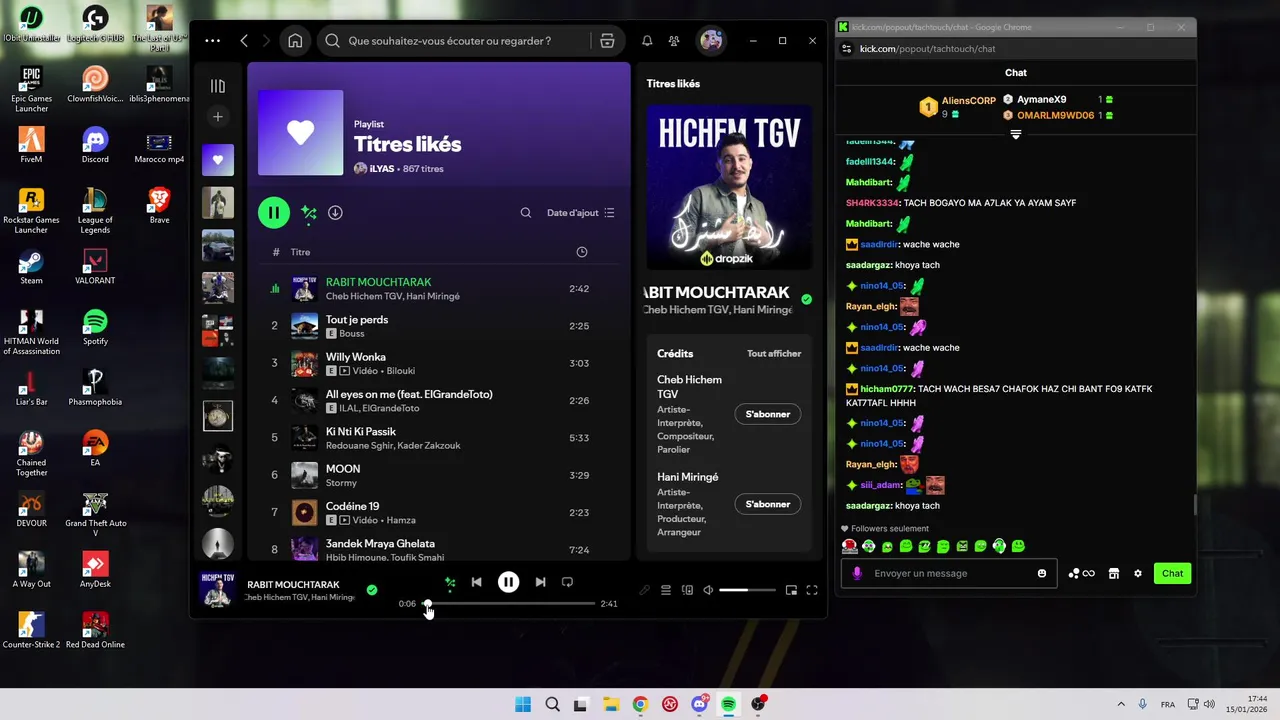Adjust the Spotify volume slider

pos(747,590)
